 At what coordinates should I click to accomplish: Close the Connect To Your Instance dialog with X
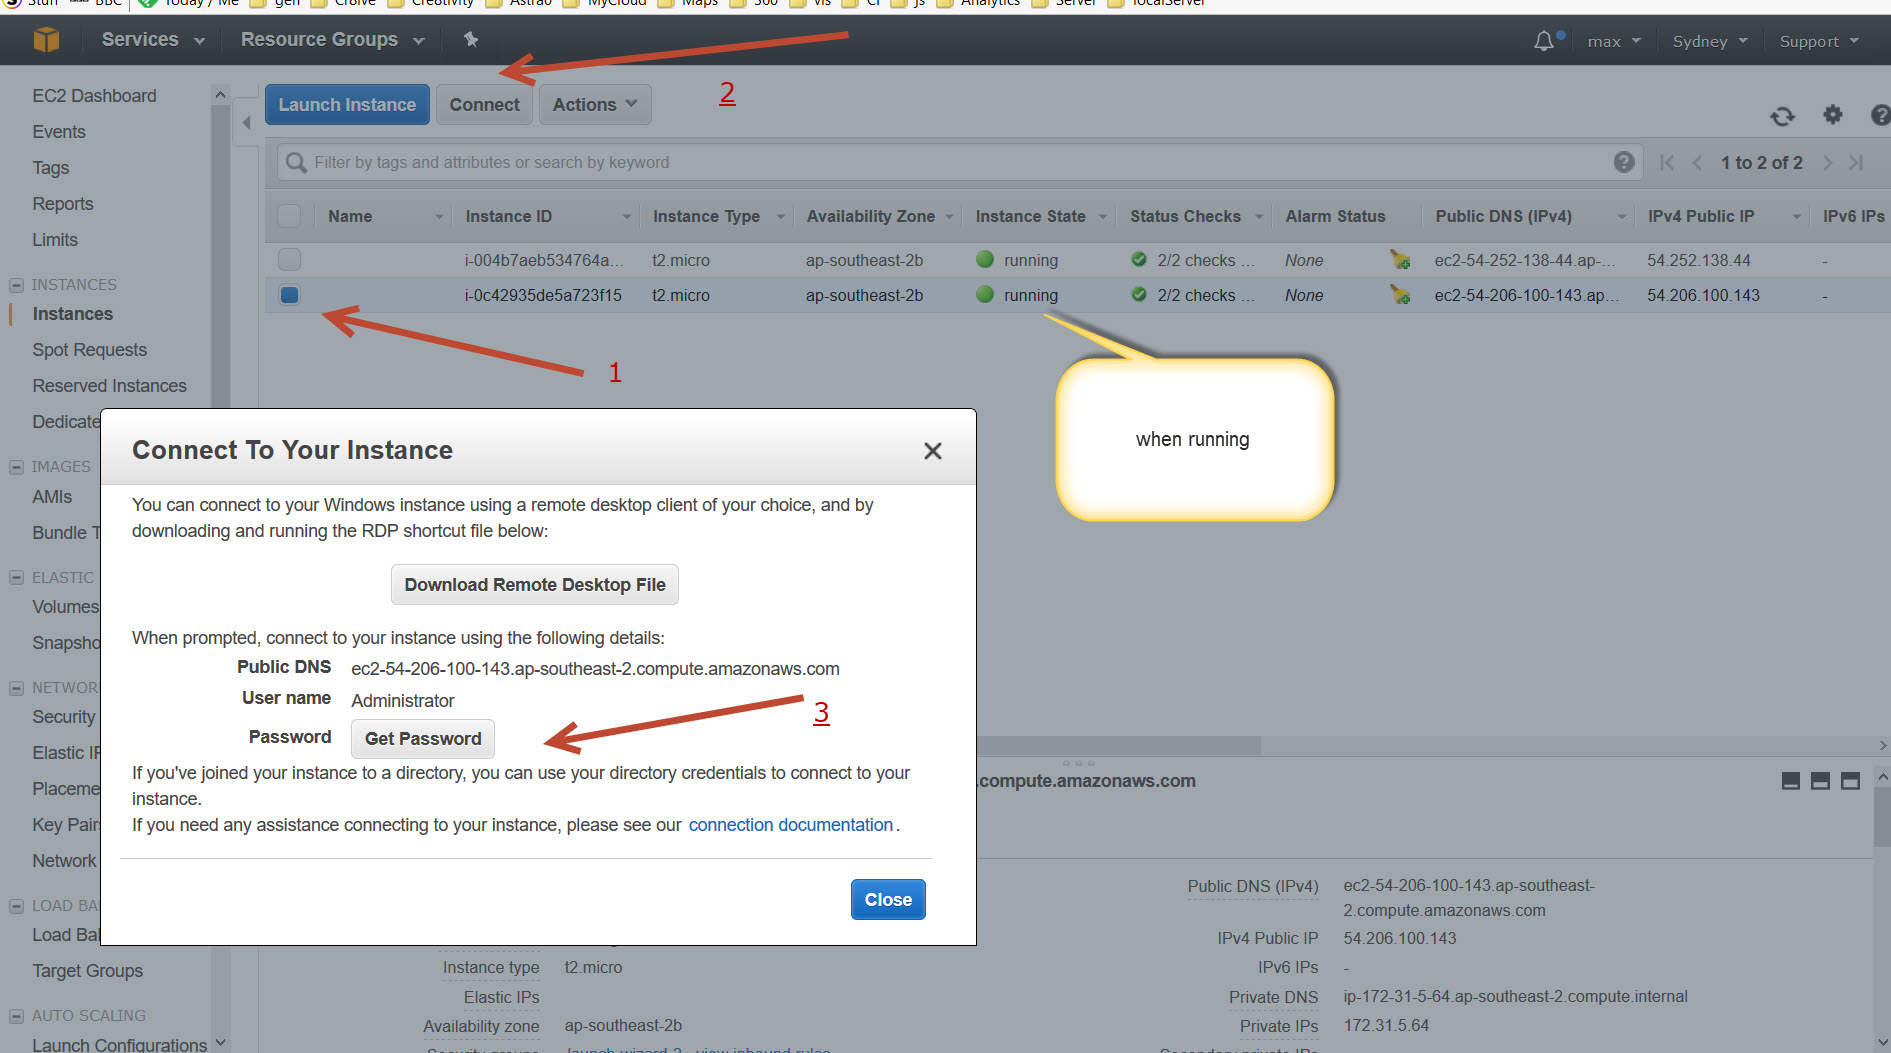coord(932,451)
